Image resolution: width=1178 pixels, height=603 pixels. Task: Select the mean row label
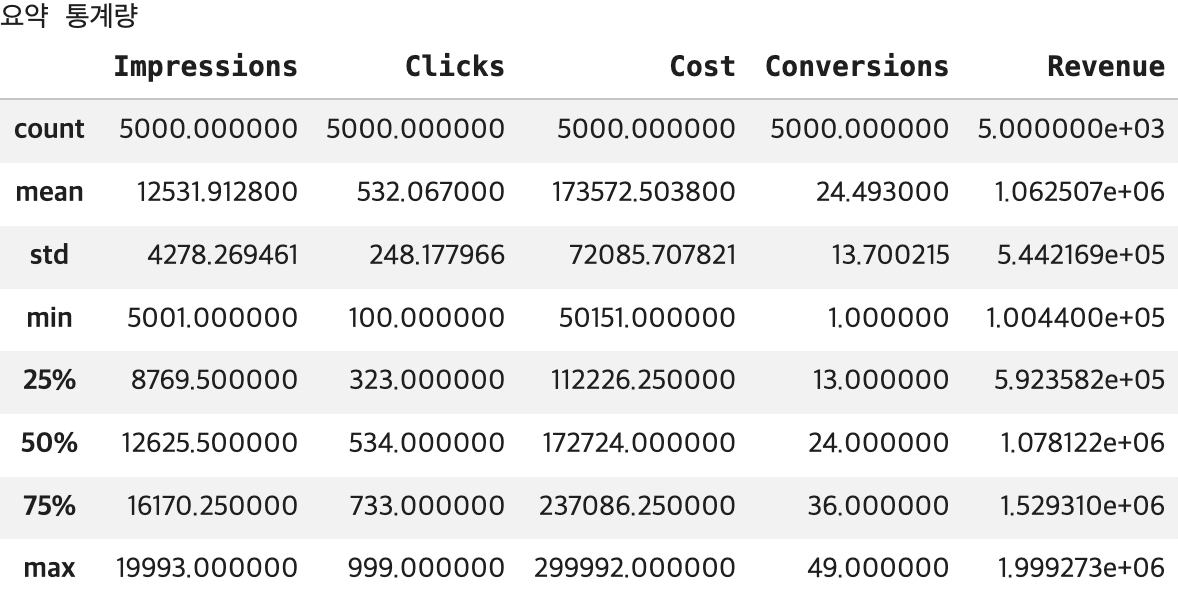(50, 192)
